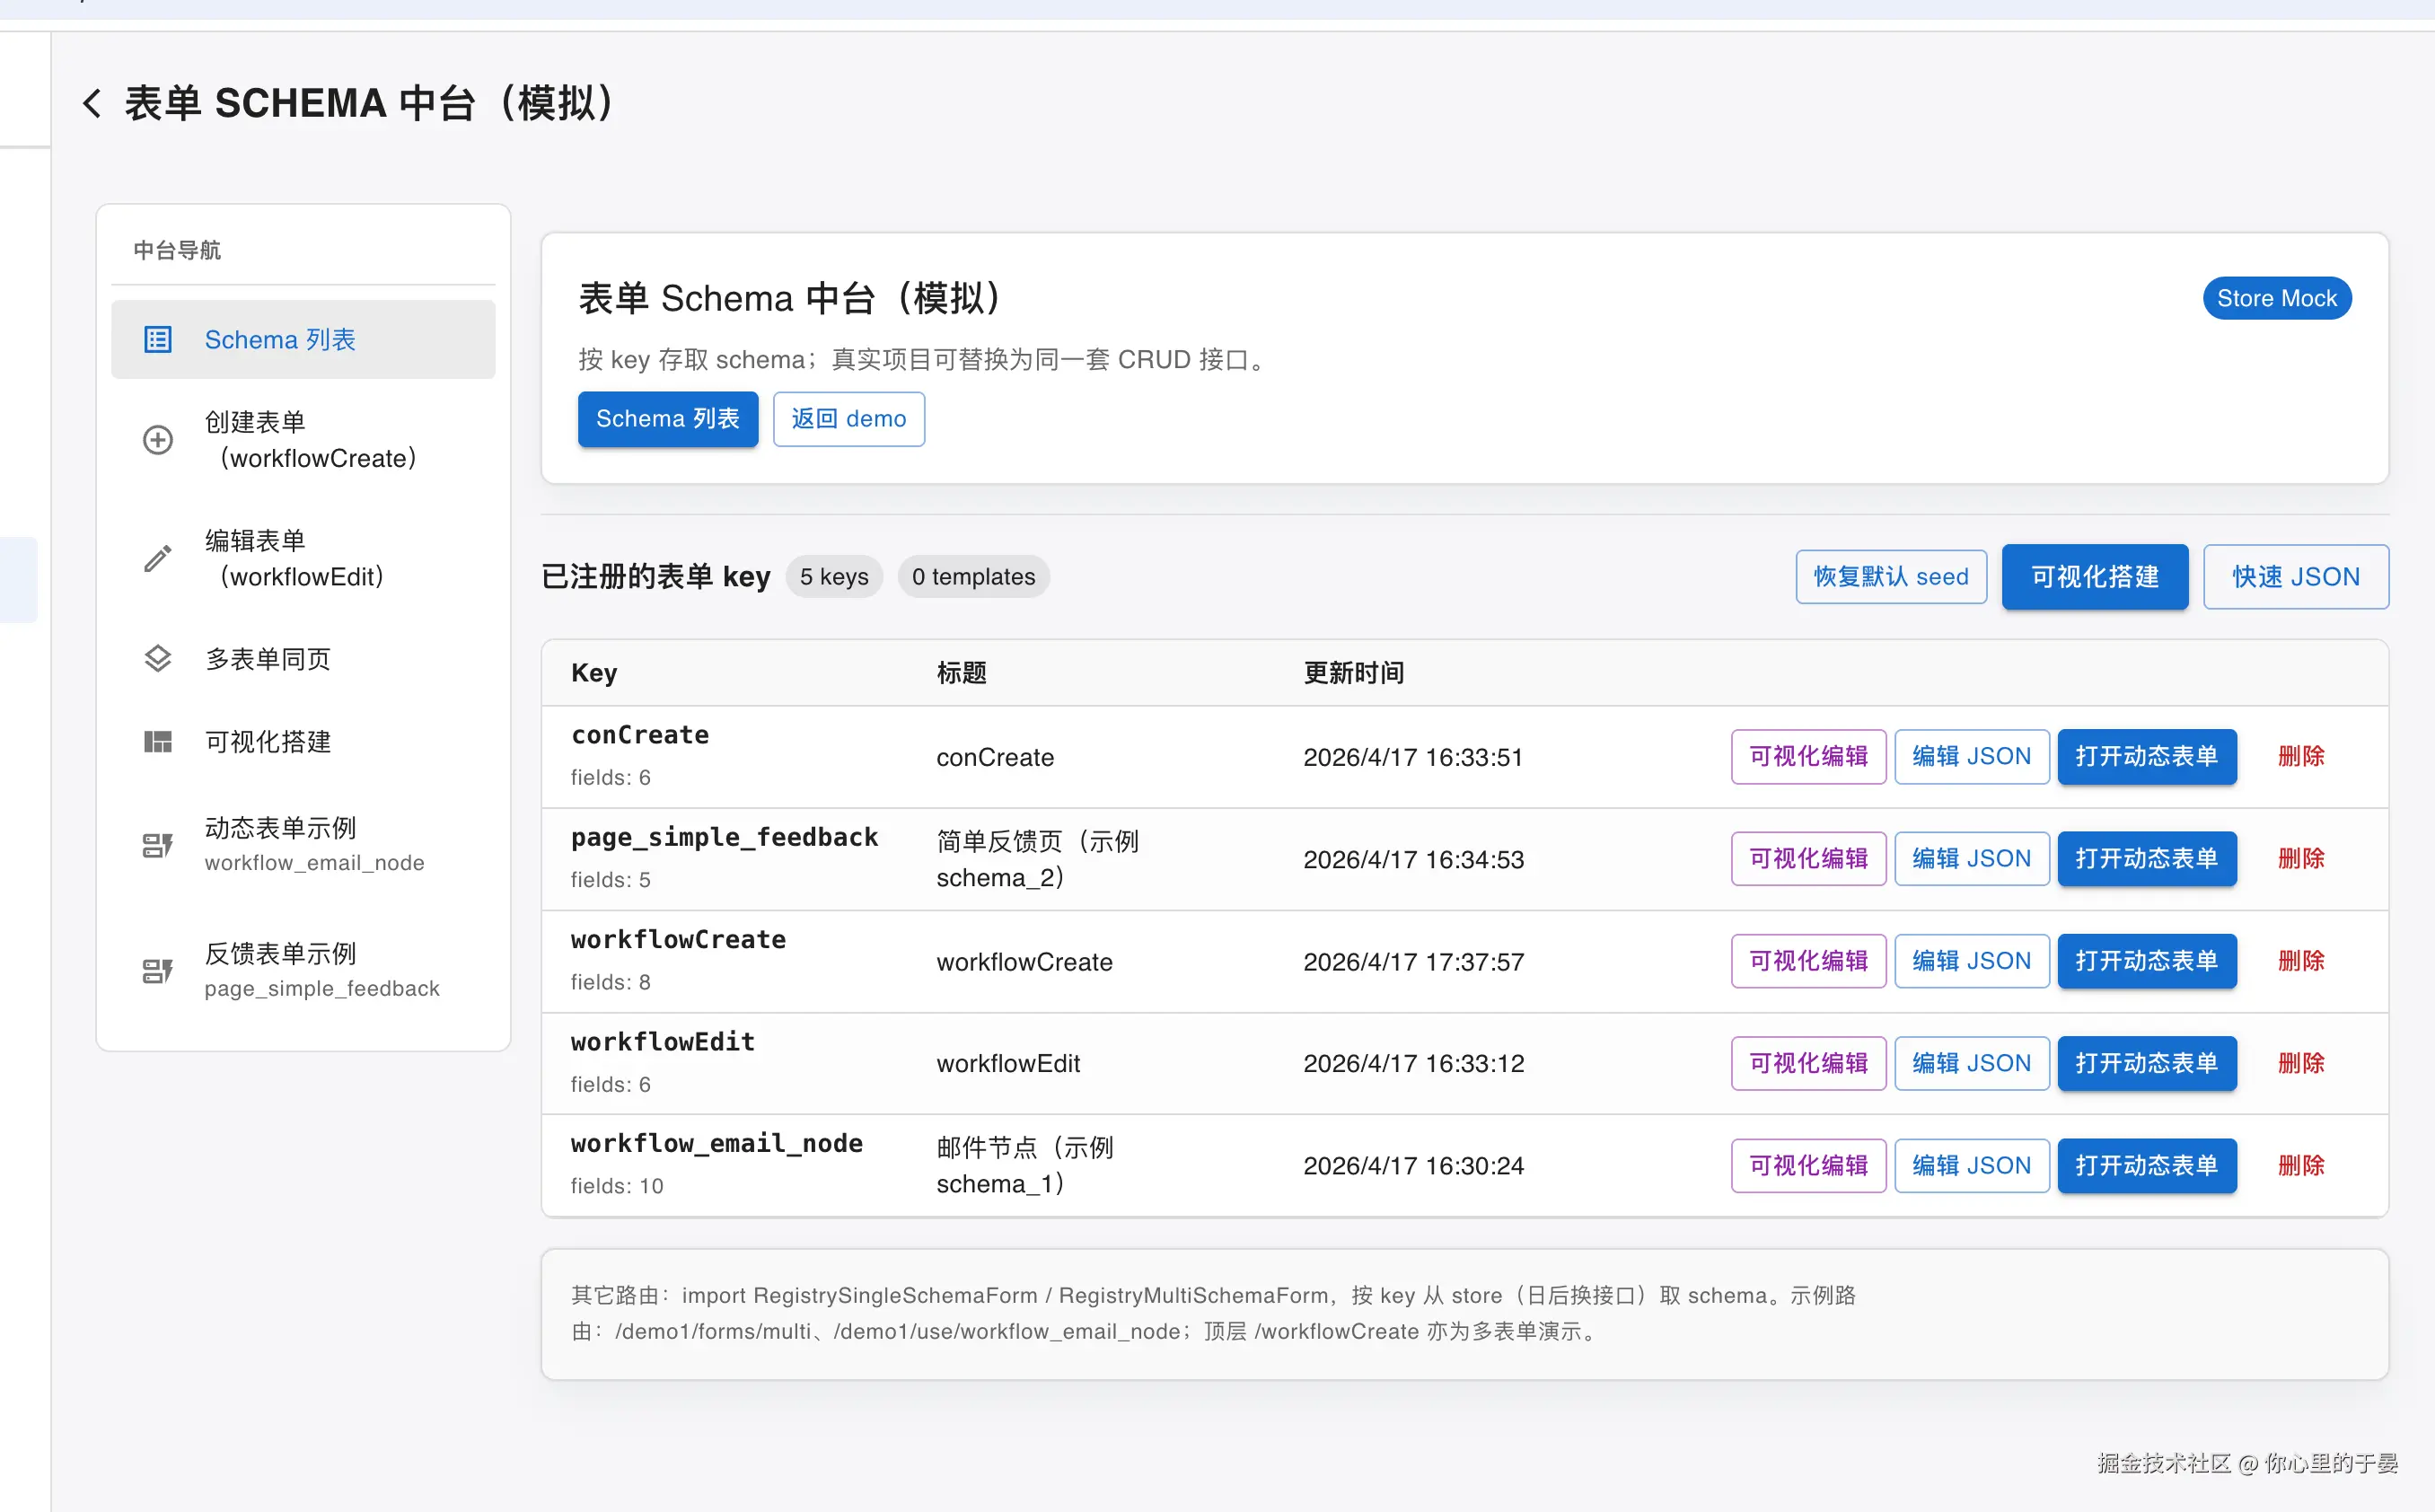The height and width of the screenshot is (1512, 2435).
Task: Delete the conCreate schema
Action: point(2301,757)
